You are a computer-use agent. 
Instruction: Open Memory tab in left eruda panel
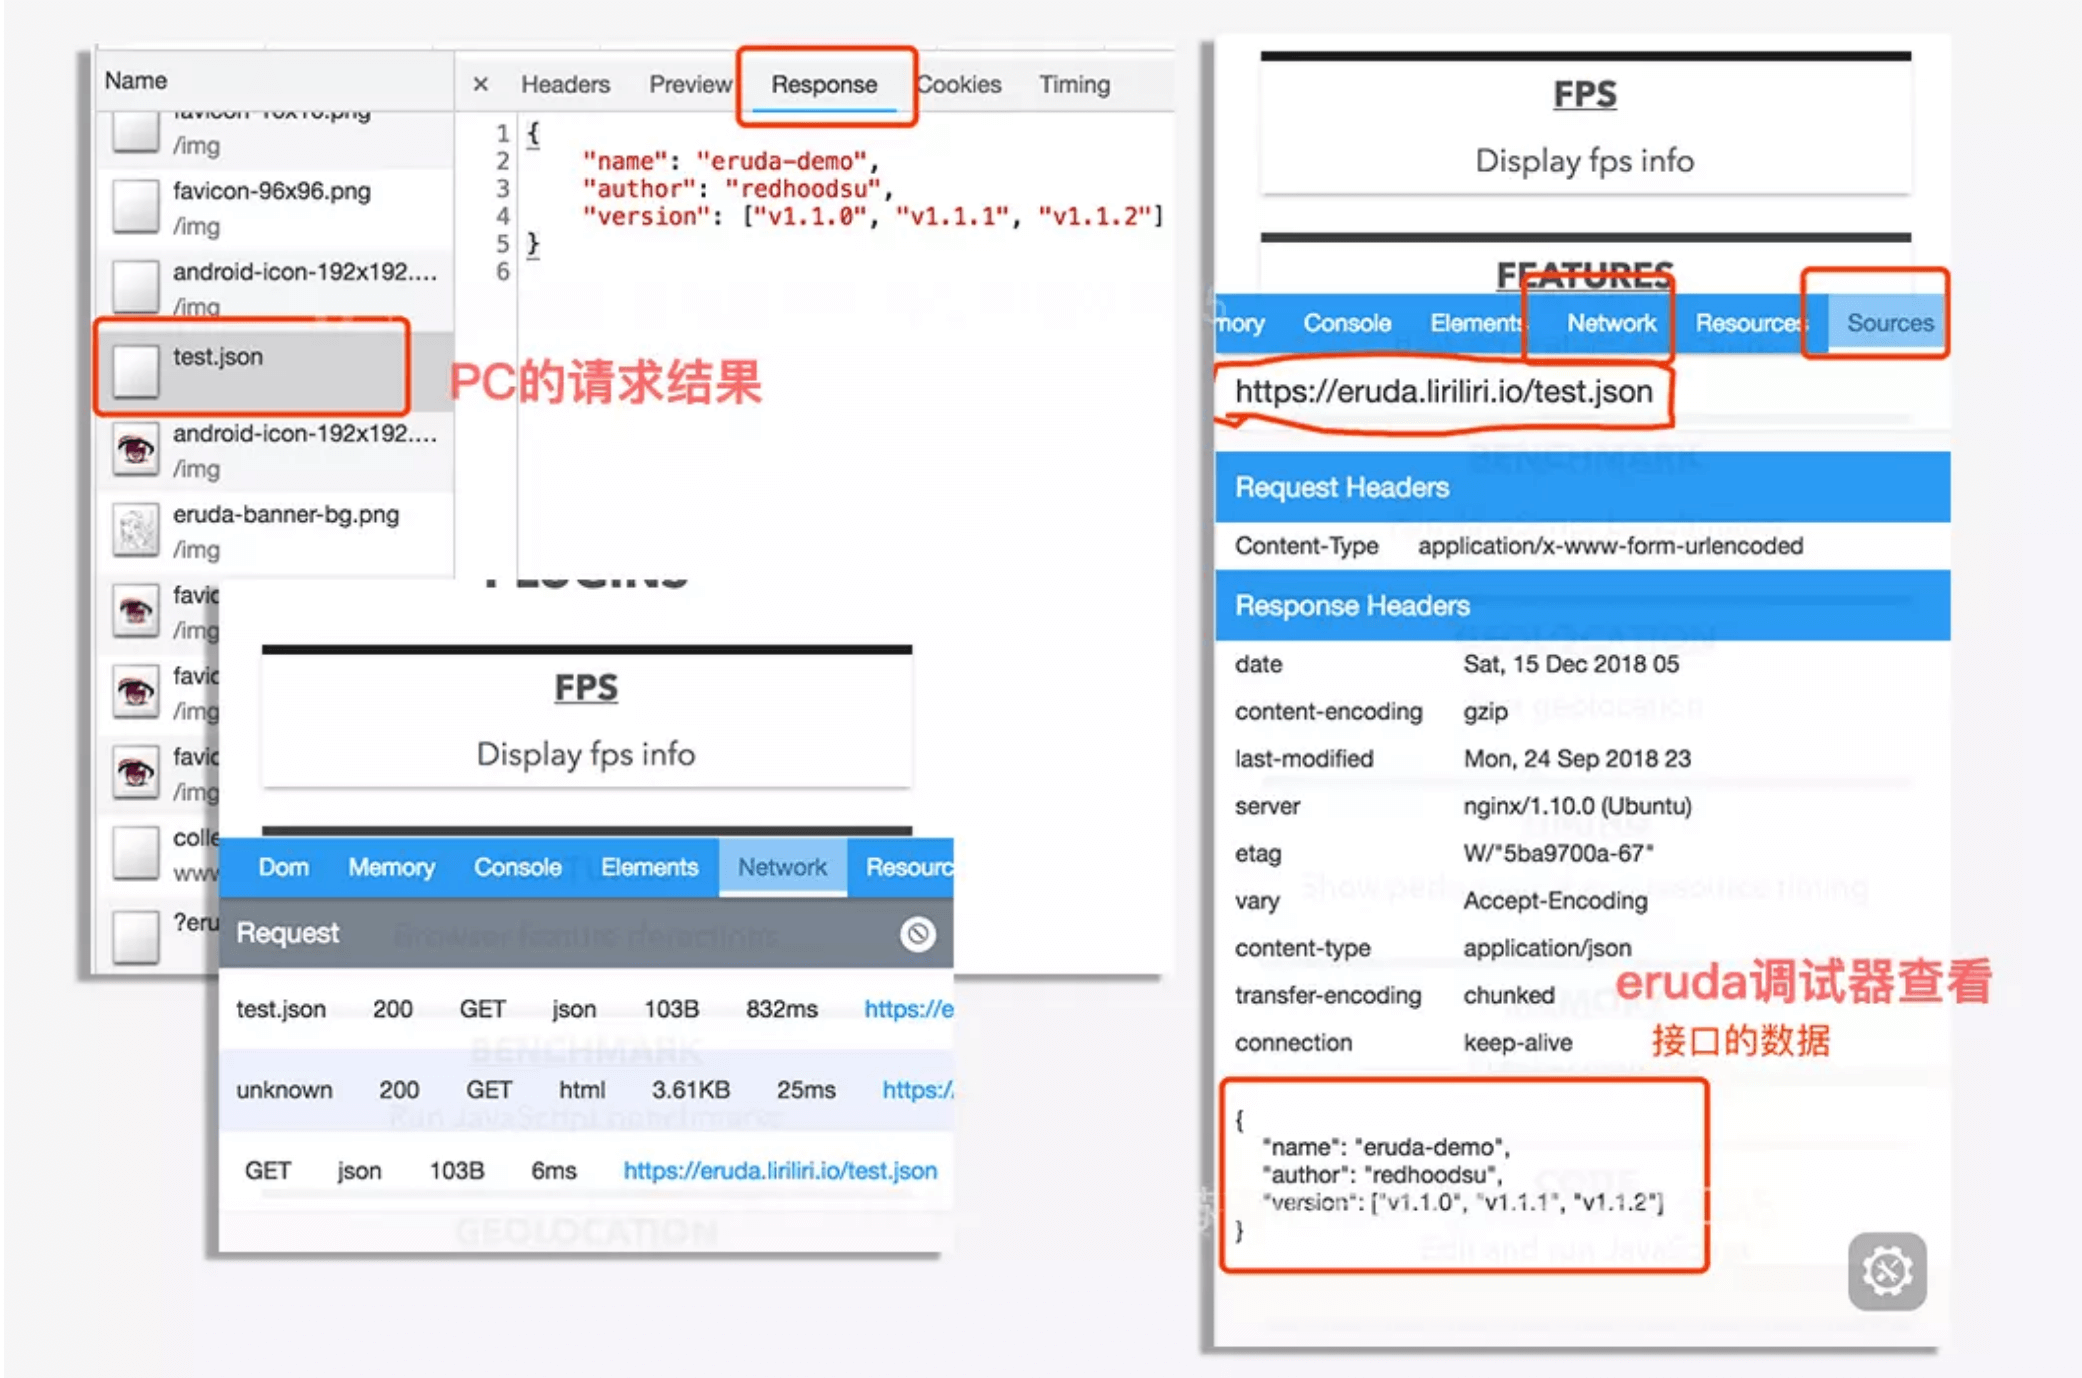point(391,867)
